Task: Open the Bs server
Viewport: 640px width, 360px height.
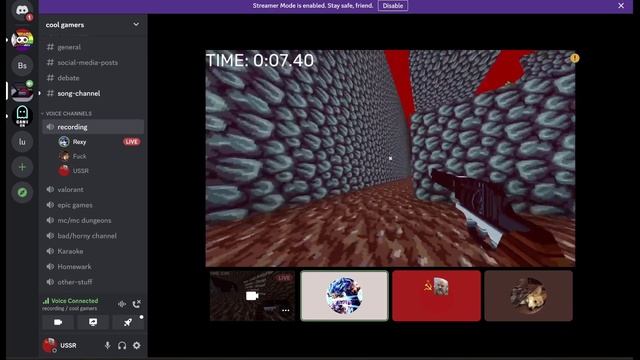Action: coord(22,65)
